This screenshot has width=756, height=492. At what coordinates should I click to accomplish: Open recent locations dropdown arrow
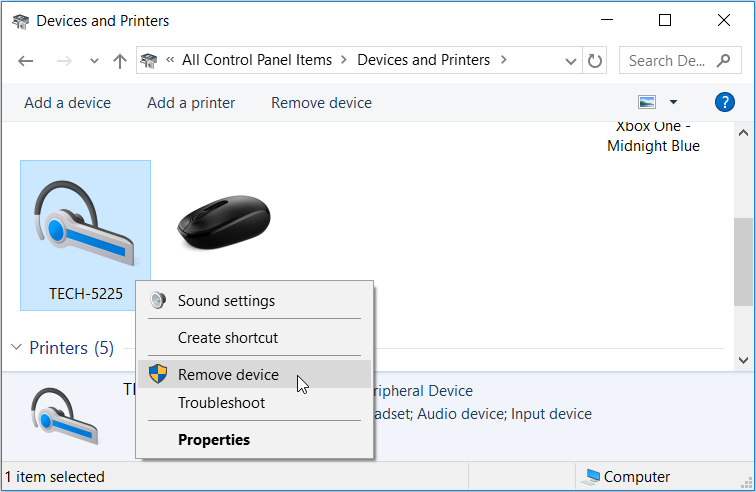pyautogui.click(x=94, y=61)
